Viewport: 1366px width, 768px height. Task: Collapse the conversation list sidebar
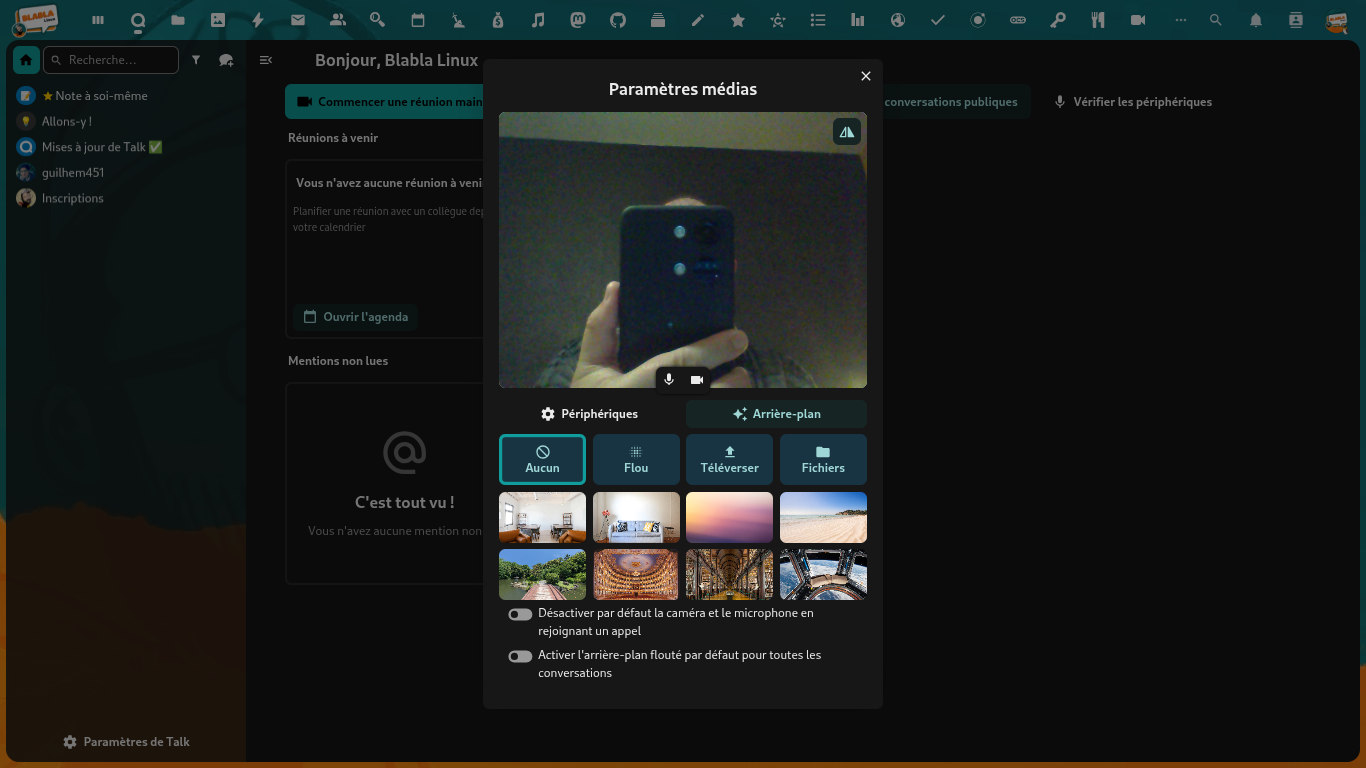pyautogui.click(x=266, y=60)
